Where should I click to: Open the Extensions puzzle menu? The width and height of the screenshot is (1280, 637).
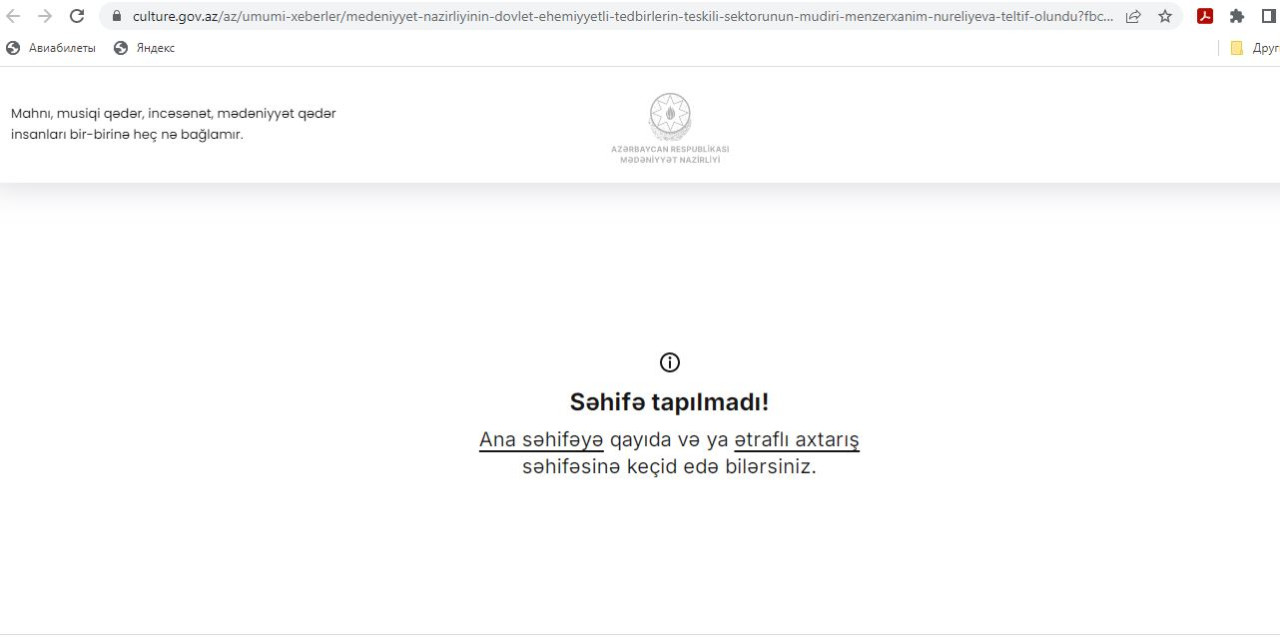coord(1237,16)
